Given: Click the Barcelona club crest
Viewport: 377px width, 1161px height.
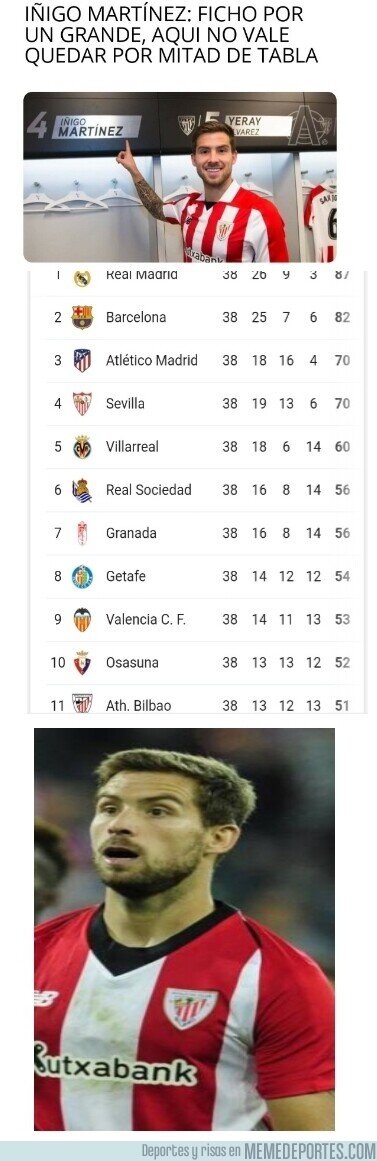Looking at the screenshot, I should coord(82,317).
